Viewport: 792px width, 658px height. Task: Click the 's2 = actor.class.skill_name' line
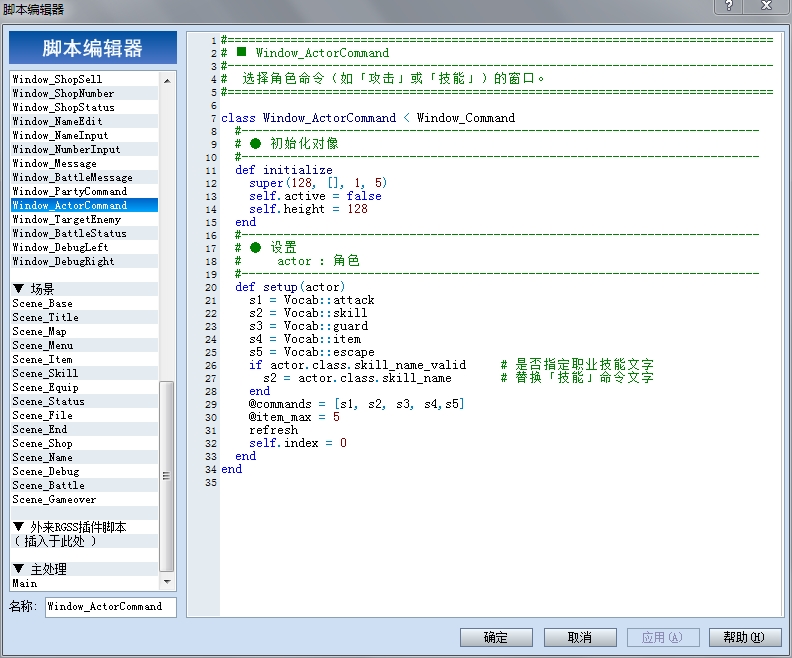pos(357,378)
